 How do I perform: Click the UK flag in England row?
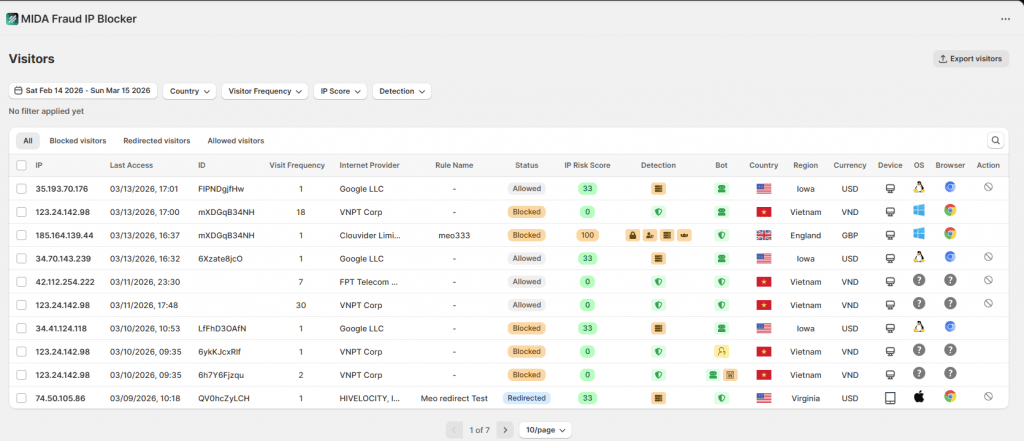tap(764, 235)
